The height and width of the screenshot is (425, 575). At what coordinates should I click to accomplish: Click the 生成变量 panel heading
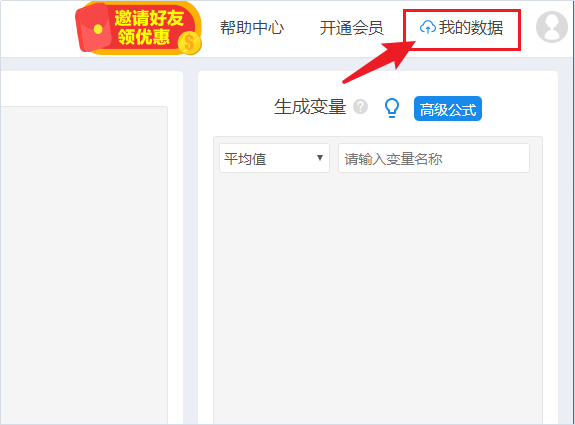tap(310, 107)
